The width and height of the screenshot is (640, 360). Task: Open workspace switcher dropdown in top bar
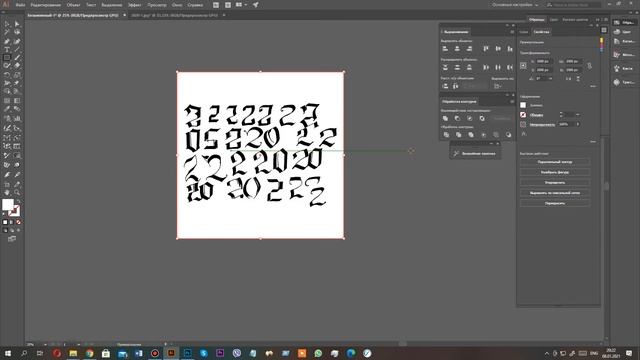tap(515, 5)
